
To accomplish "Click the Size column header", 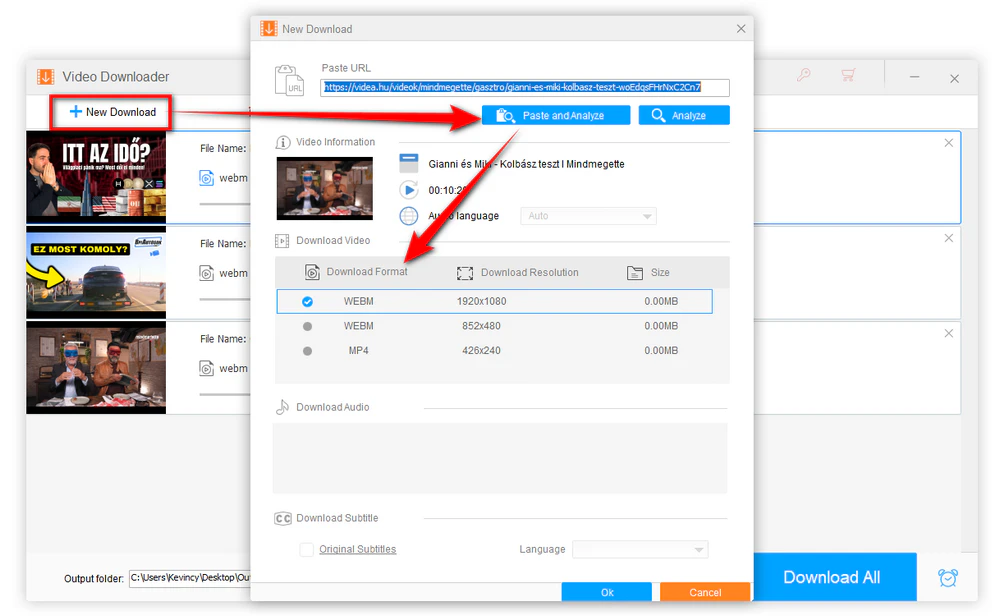I will pyautogui.click(x=660, y=272).
